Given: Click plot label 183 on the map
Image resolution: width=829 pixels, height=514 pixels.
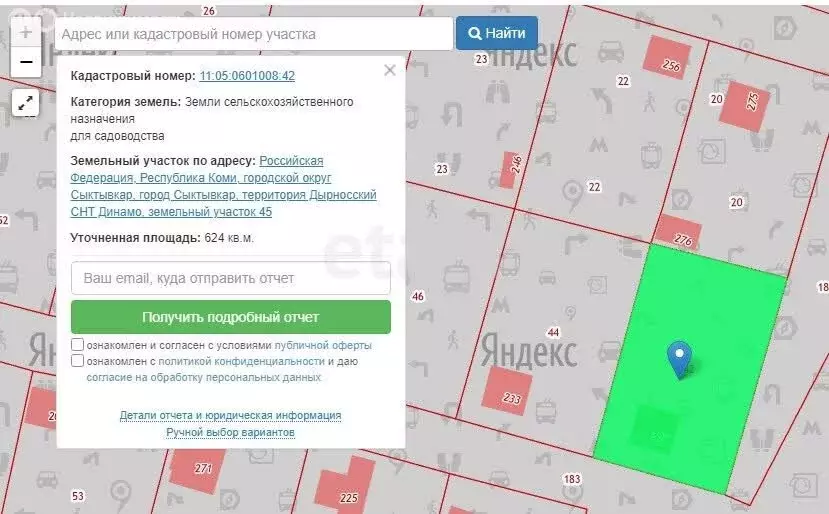Looking at the screenshot, I should pyautogui.click(x=572, y=479).
